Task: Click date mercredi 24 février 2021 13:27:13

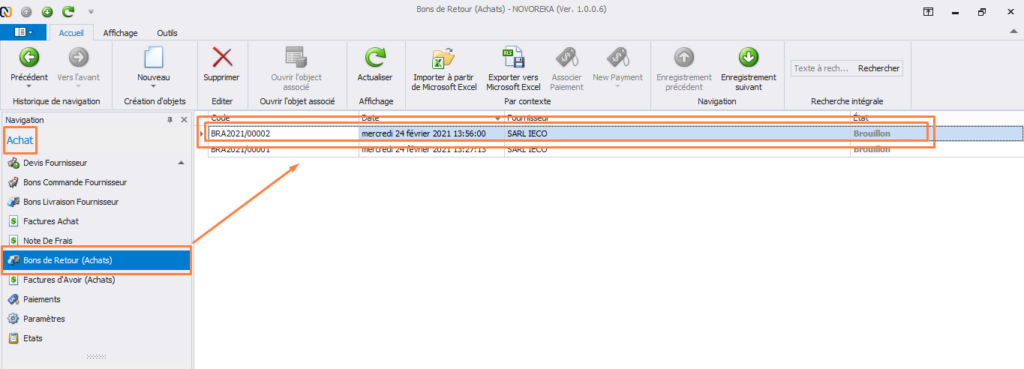Action: tap(424, 149)
